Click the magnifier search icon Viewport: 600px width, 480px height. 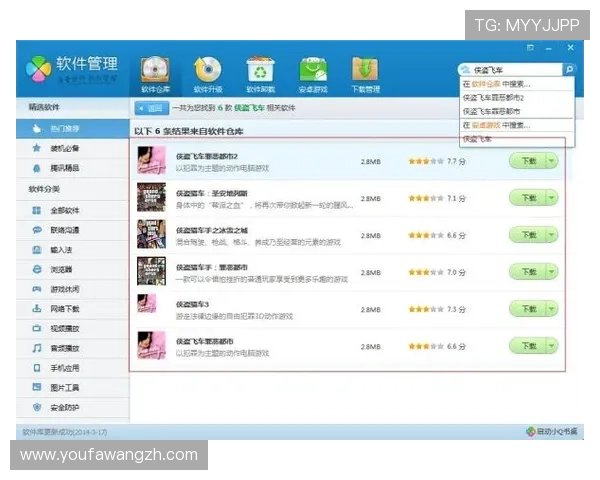pyautogui.click(x=569, y=69)
